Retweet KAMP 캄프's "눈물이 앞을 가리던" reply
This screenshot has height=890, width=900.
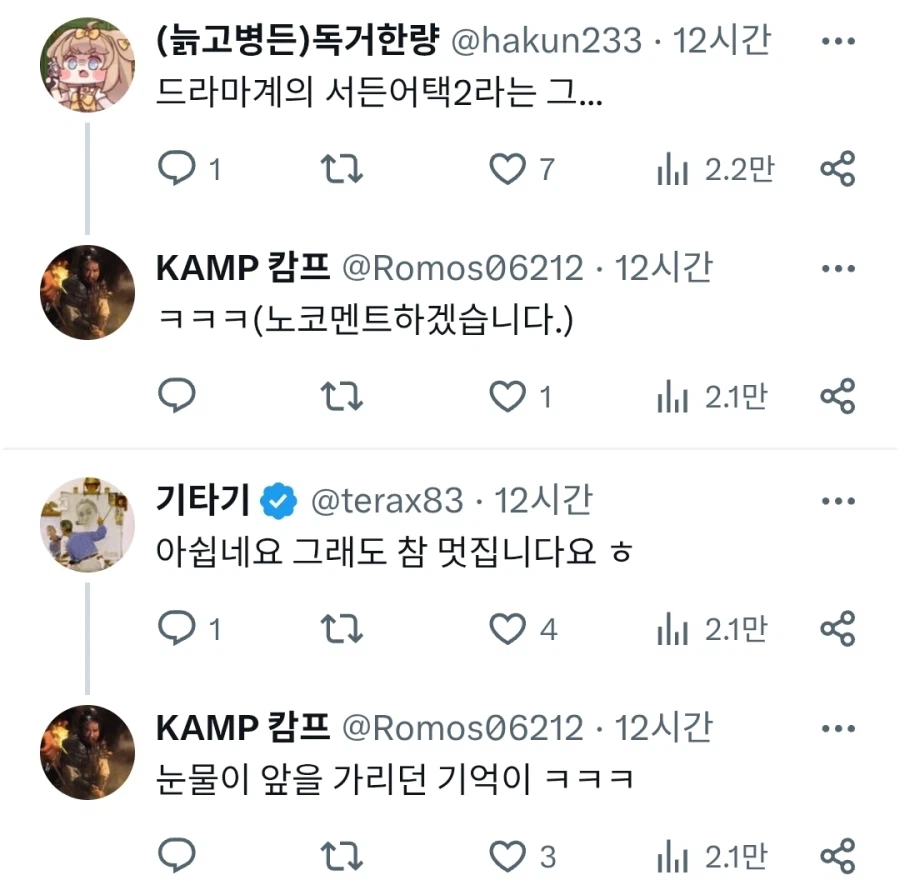coord(343,855)
